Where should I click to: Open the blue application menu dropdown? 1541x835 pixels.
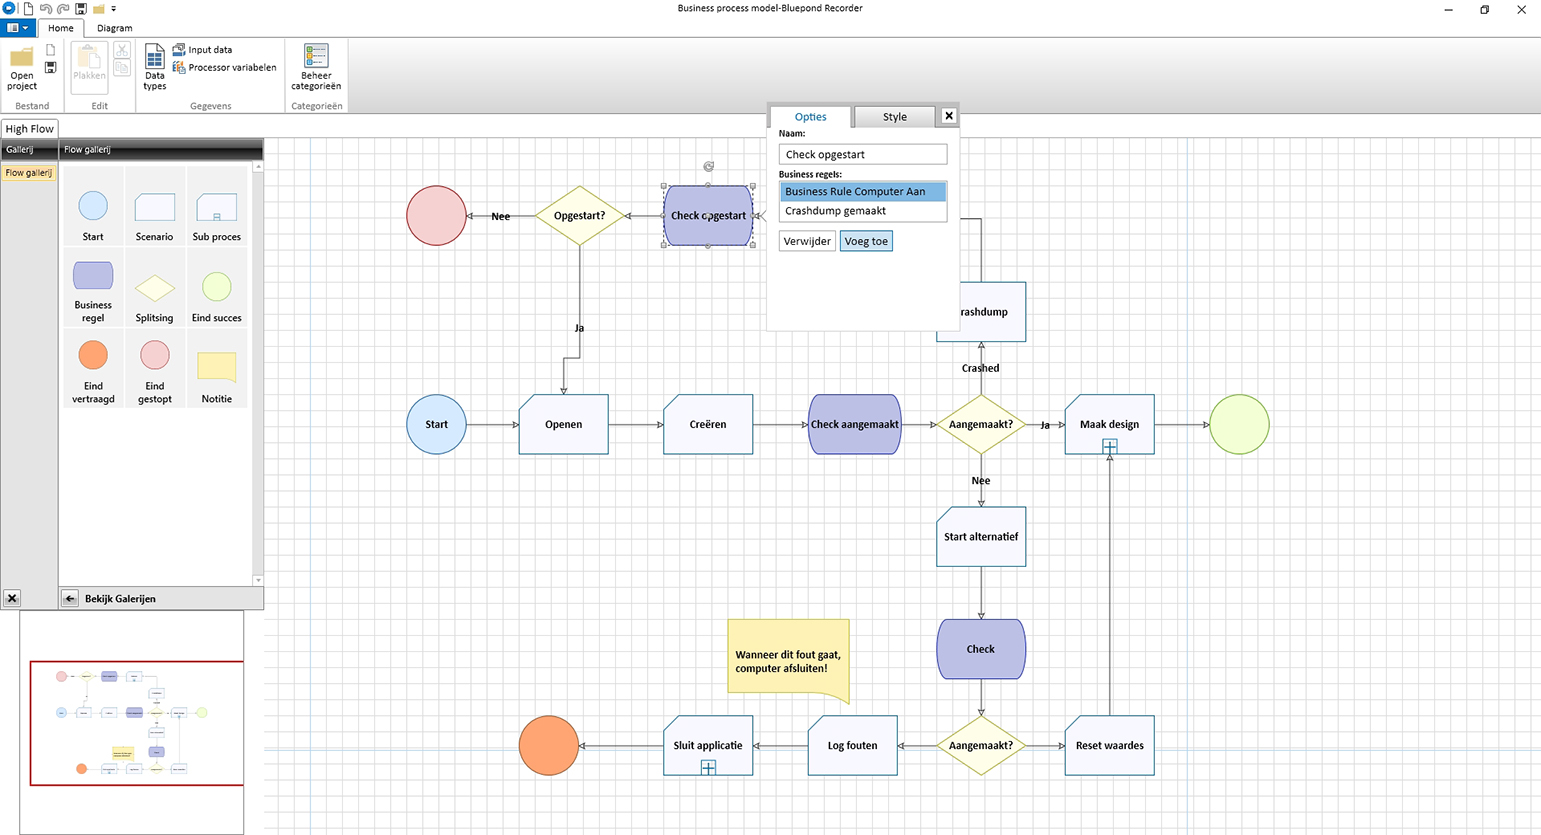coord(18,28)
